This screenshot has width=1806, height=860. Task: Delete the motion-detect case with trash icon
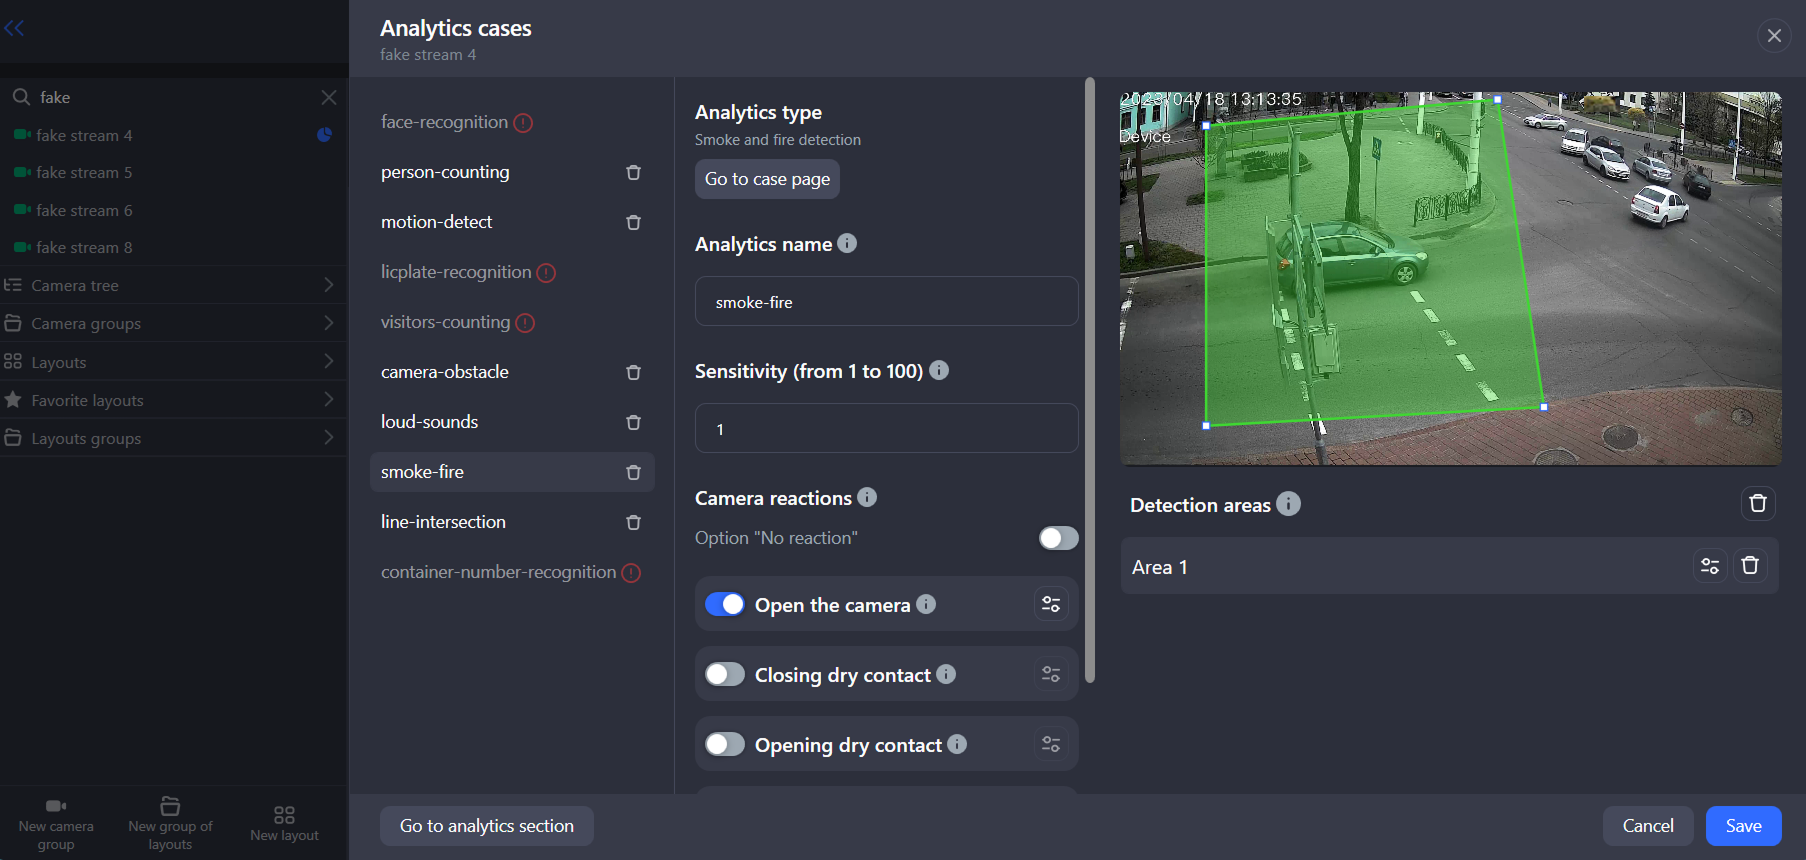pos(633,223)
